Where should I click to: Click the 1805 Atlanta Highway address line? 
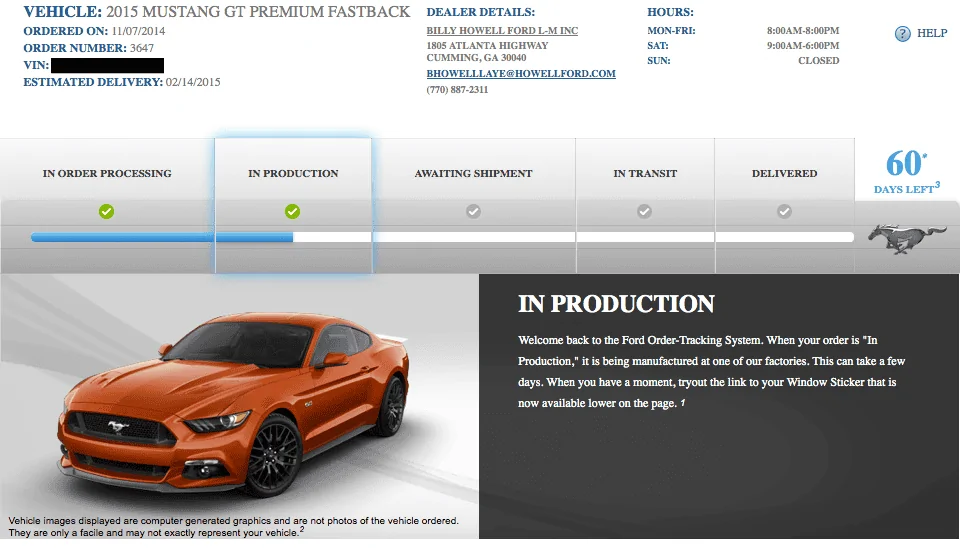(x=487, y=46)
